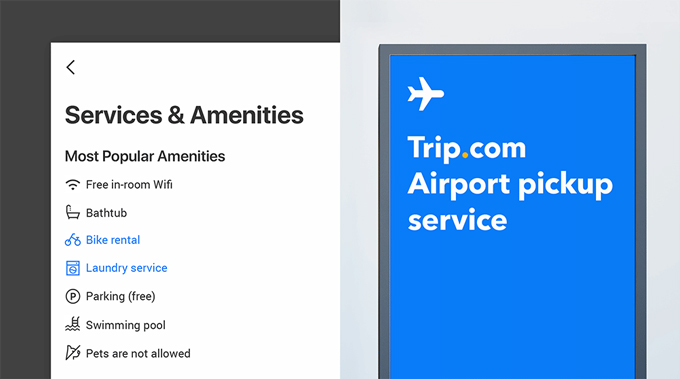Click the Services & Amenities heading
680x379 pixels.
click(x=184, y=115)
